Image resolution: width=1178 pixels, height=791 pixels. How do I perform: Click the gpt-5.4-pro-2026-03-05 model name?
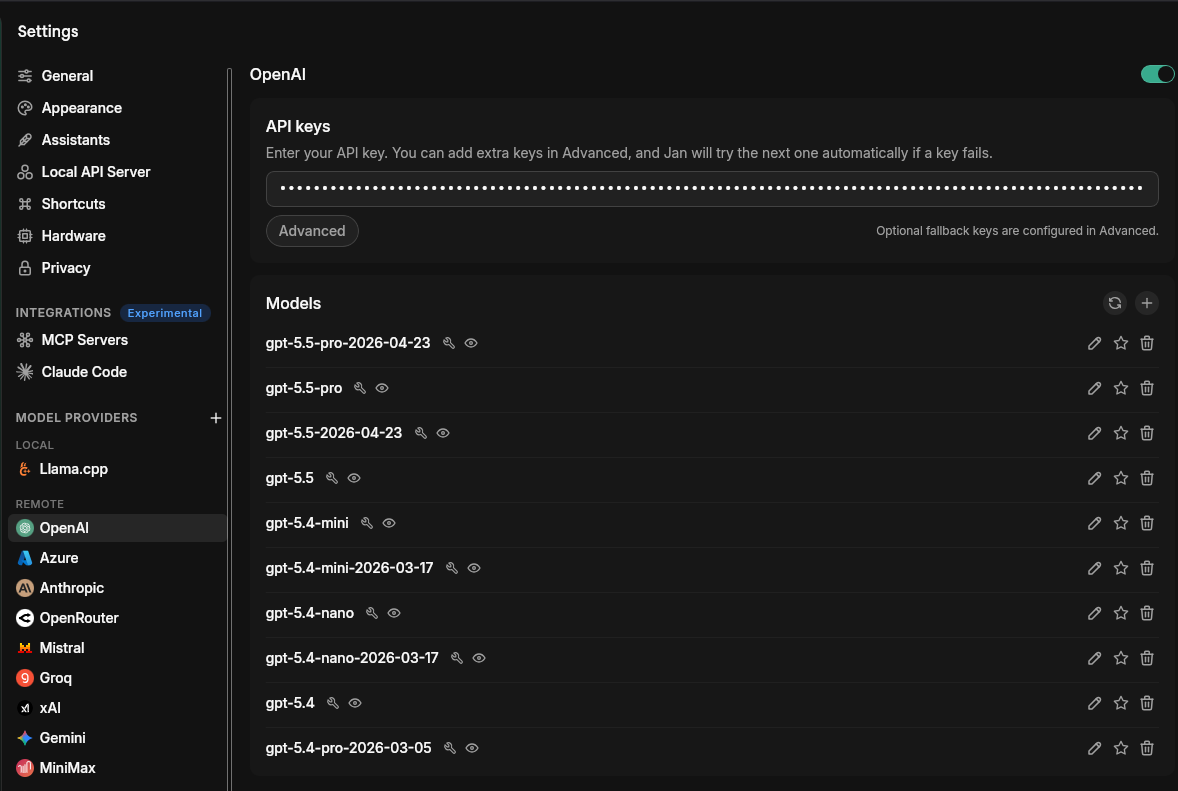(349, 748)
